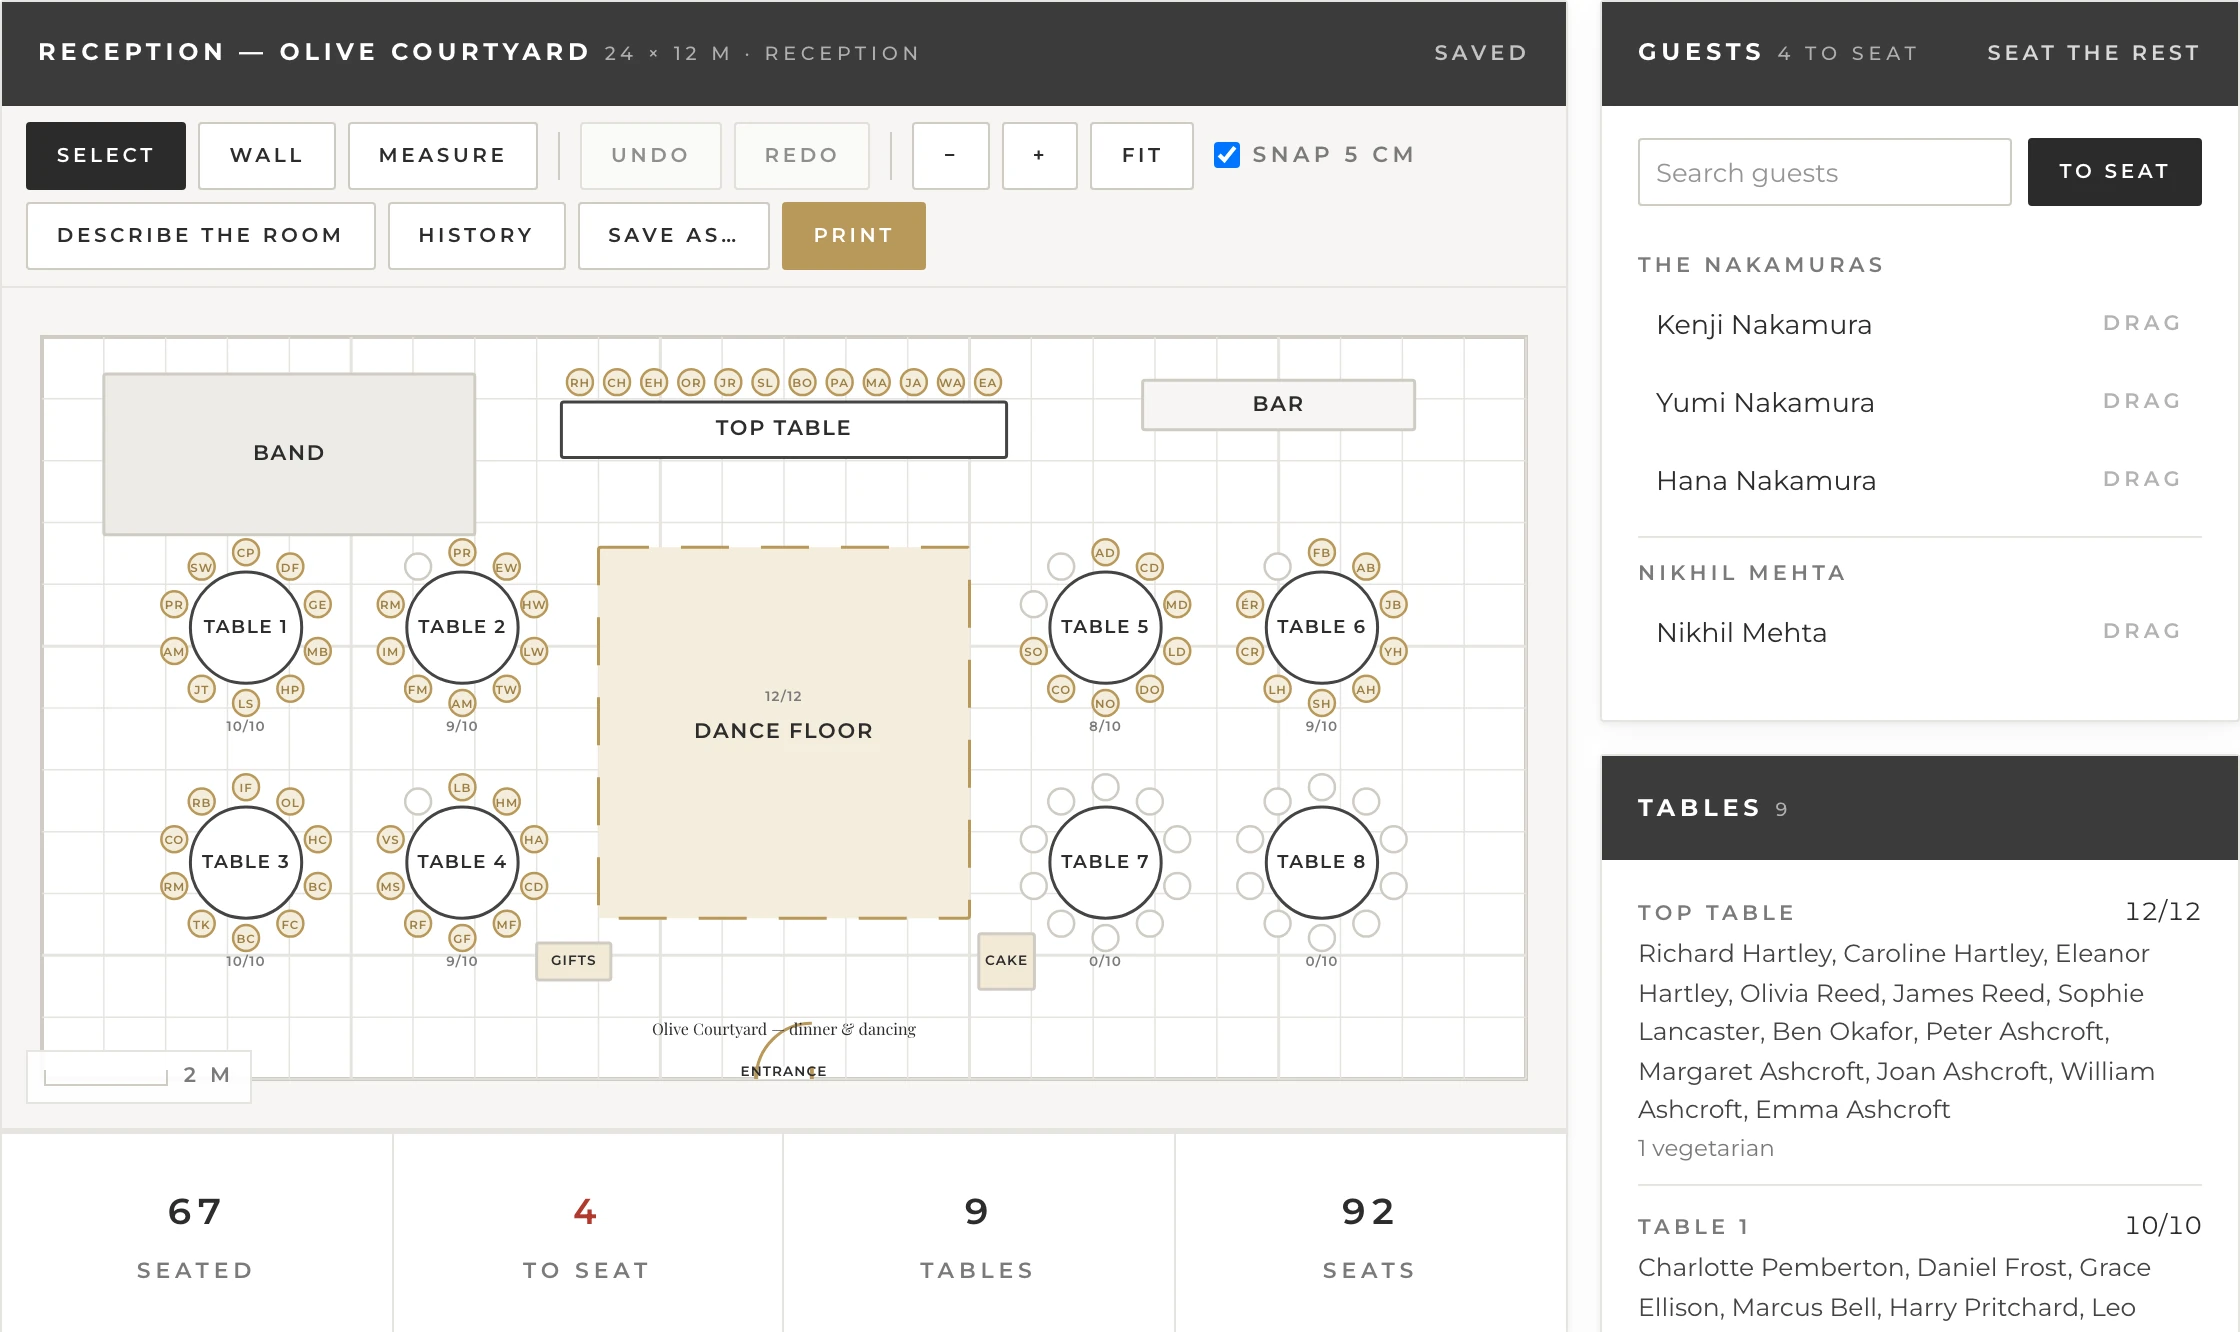Click the Redo button

pyautogui.click(x=801, y=155)
